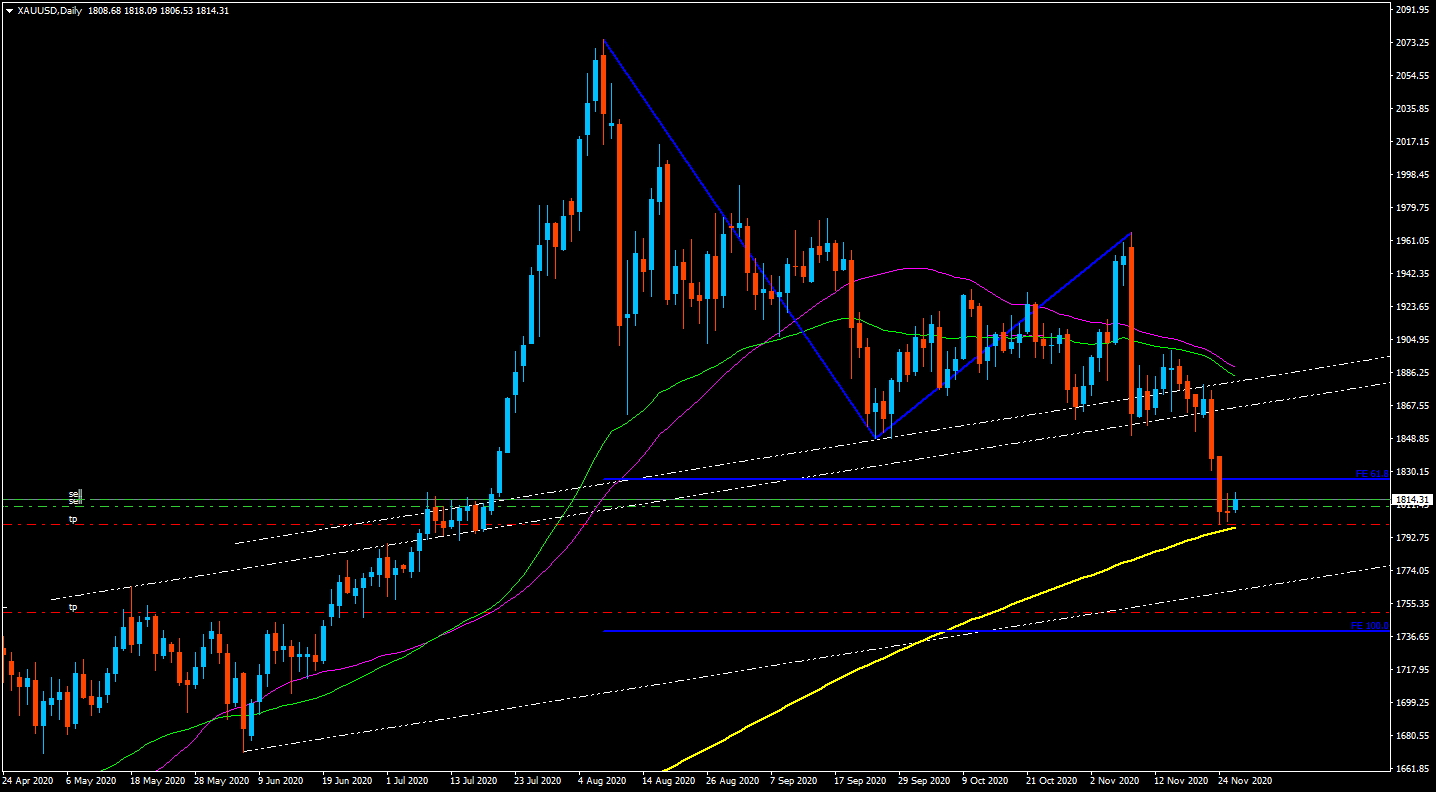This screenshot has height=792, width=1436.
Task: Click the 1848.85 price scale label
Action: point(1410,439)
